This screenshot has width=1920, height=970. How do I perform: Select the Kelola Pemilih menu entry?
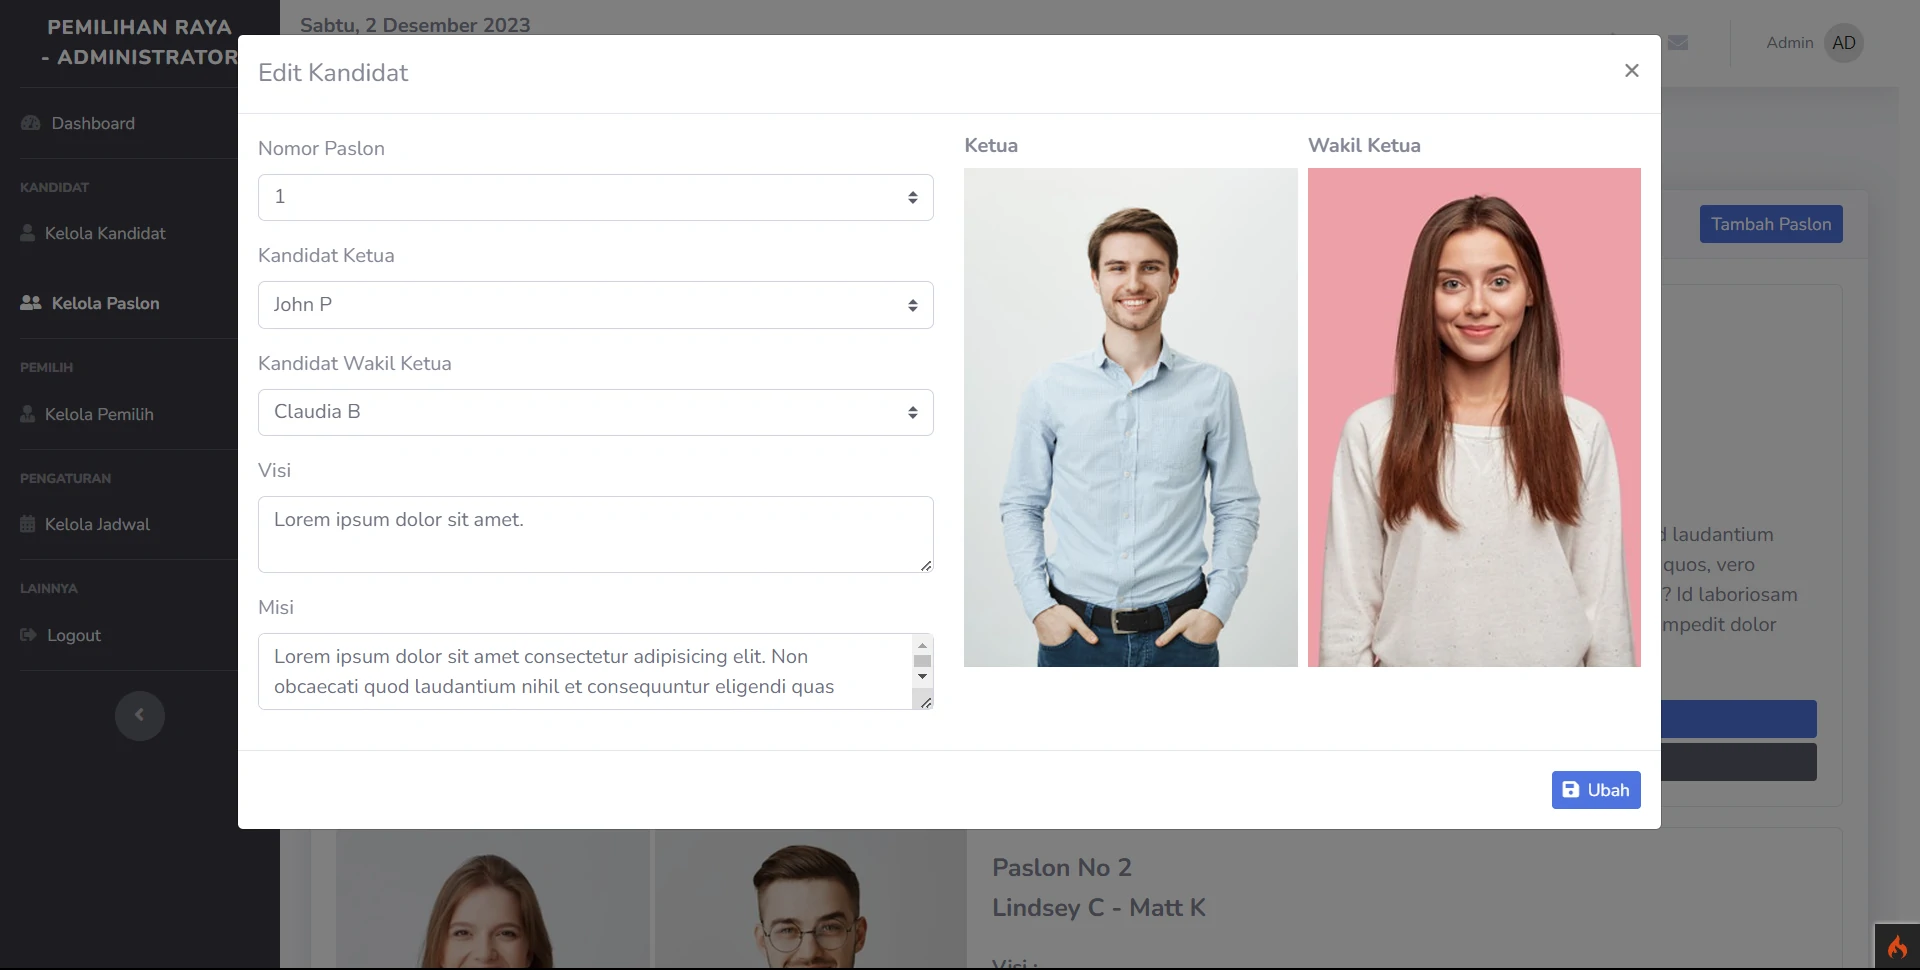coord(98,414)
